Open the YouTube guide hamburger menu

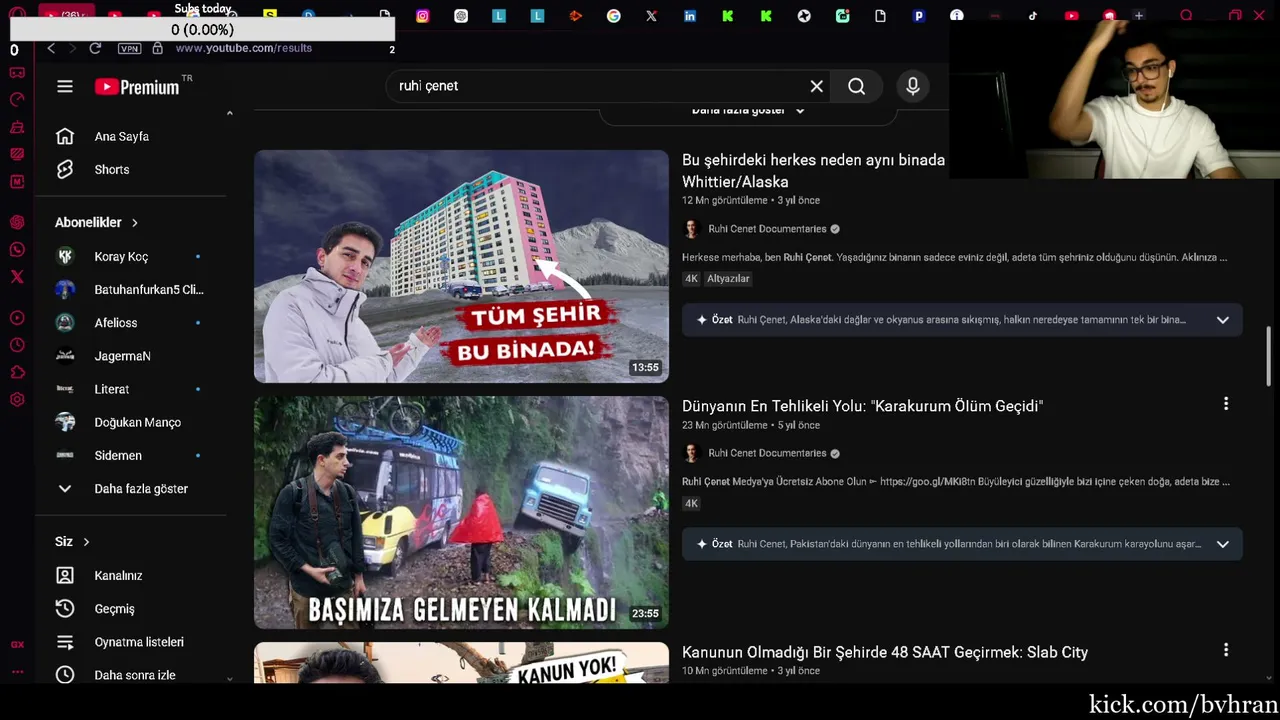click(65, 87)
